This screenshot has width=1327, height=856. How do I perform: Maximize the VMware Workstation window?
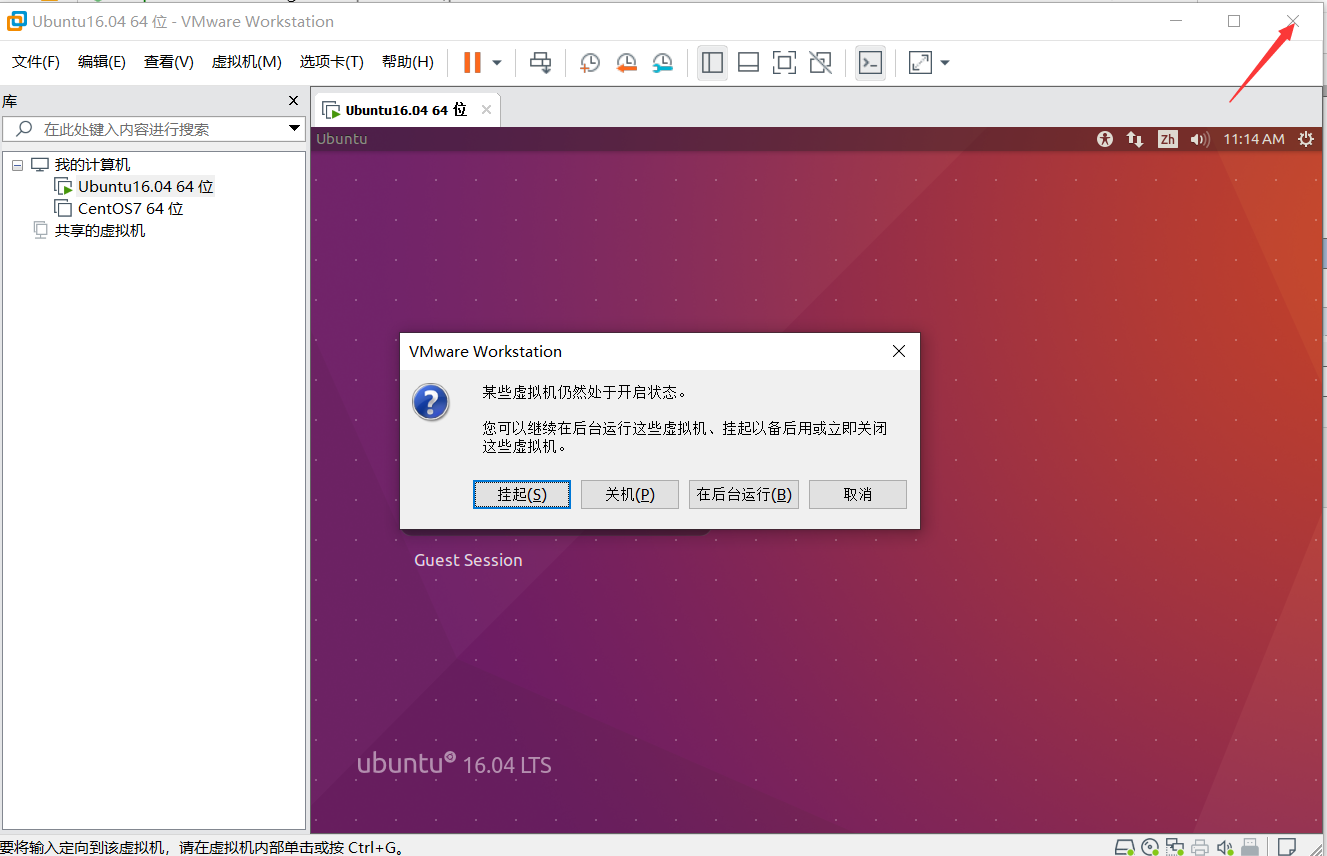pyautogui.click(x=1234, y=21)
